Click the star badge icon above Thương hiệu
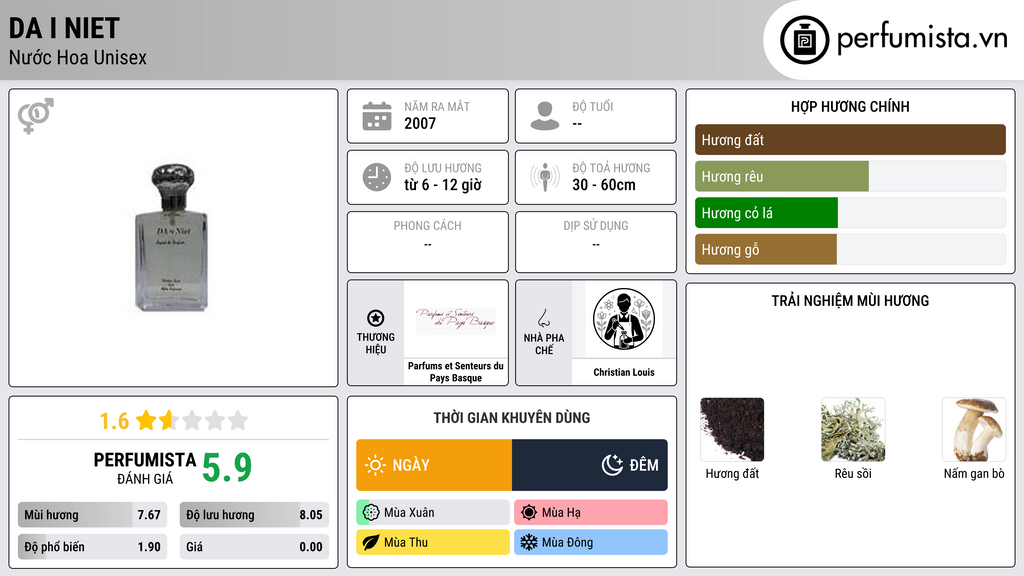Image resolution: width=1024 pixels, height=576 pixels. pyautogui.click(x=376, y=318)
